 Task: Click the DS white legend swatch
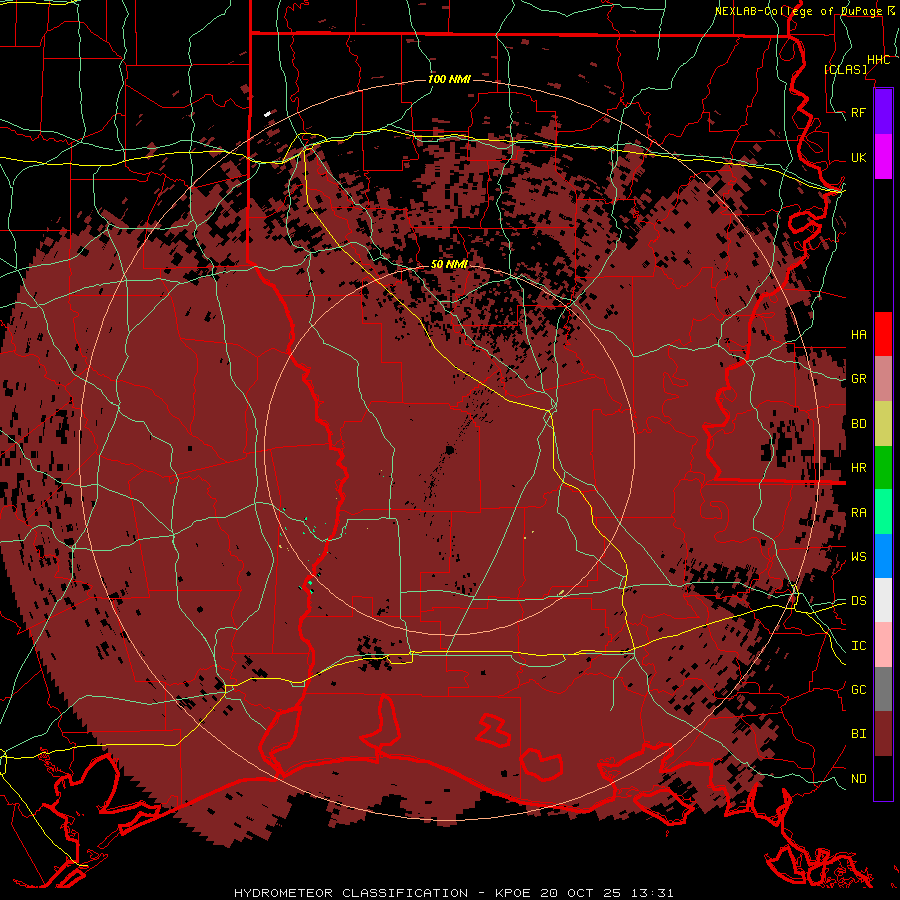(x=883, y=600)
